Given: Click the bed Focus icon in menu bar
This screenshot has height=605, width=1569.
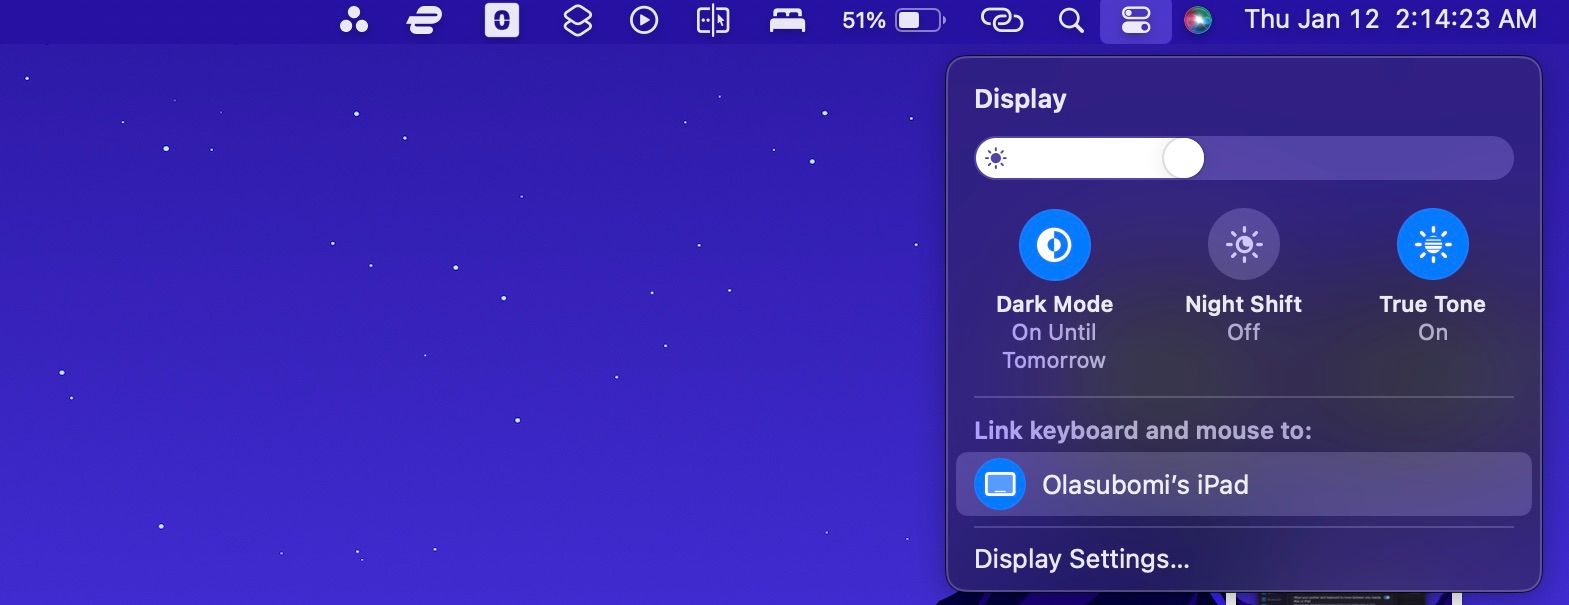Looking at the screenshot, I should click(x=787, y=20).
